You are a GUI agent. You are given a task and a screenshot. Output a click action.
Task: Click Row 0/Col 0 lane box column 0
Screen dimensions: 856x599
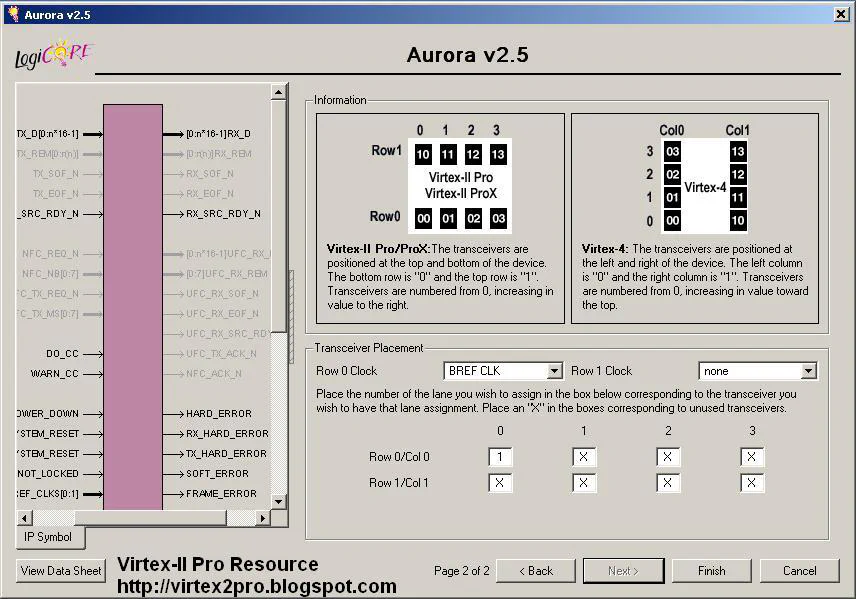tap(500, 456)
